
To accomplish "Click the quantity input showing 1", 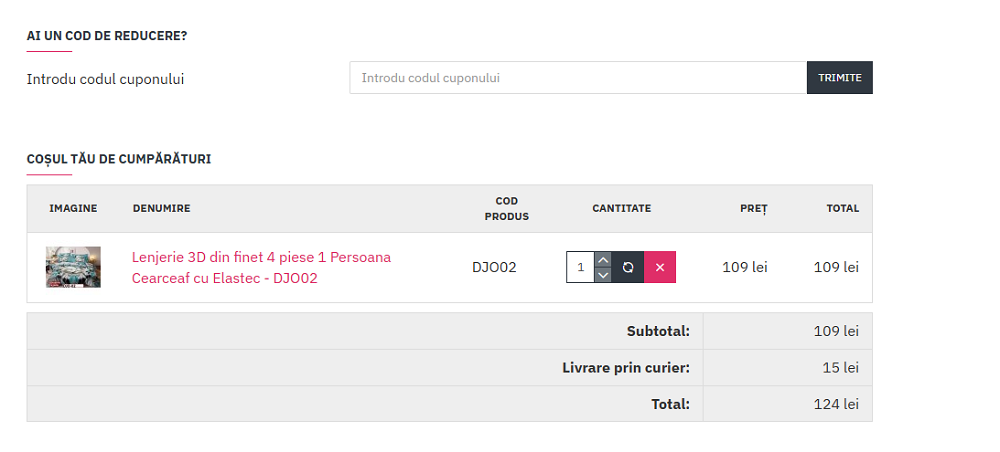I will click(x=580, y=267).
